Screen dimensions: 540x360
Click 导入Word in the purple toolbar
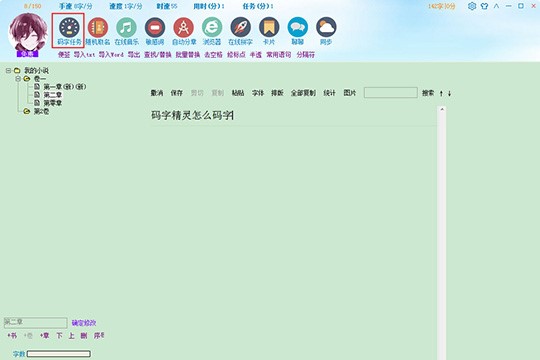tap(111, 54)
